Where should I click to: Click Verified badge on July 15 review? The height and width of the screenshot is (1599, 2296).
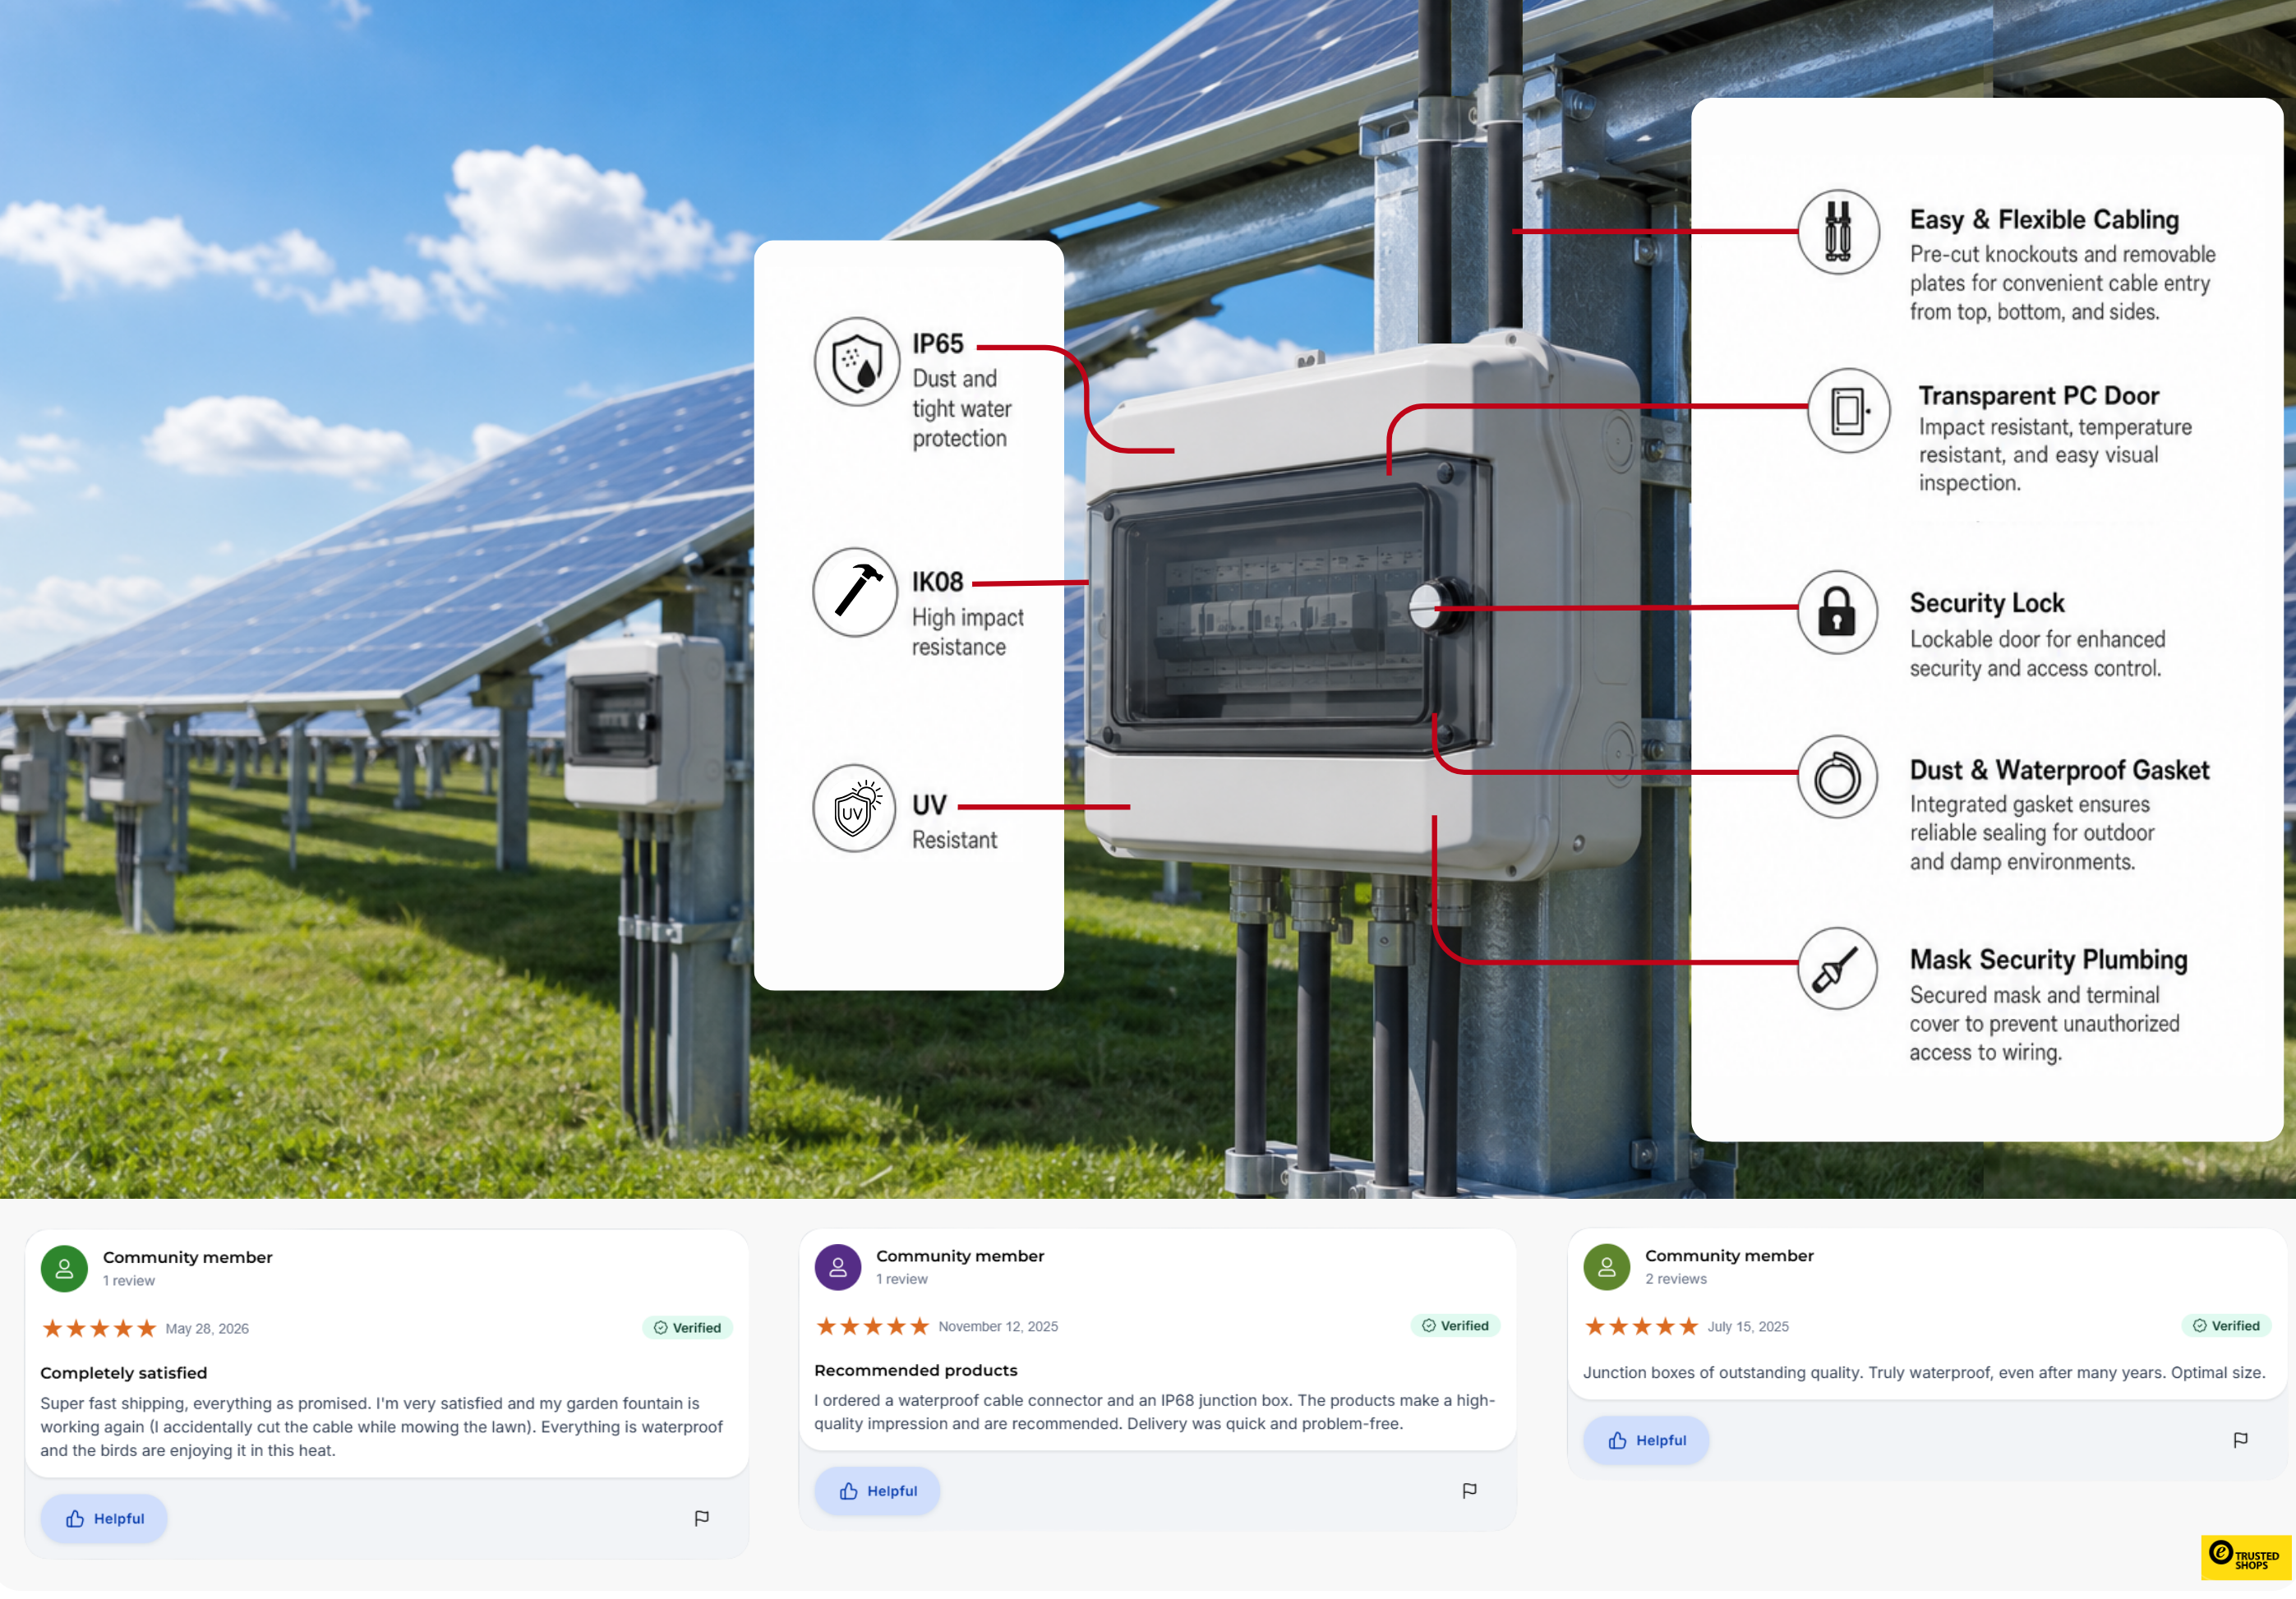(2226, 1326)
